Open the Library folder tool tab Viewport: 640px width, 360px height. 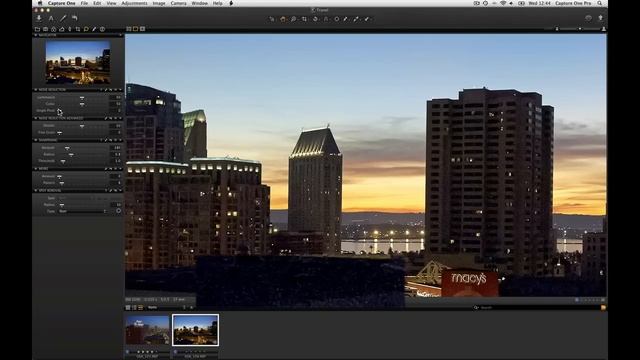pos(37,29)
